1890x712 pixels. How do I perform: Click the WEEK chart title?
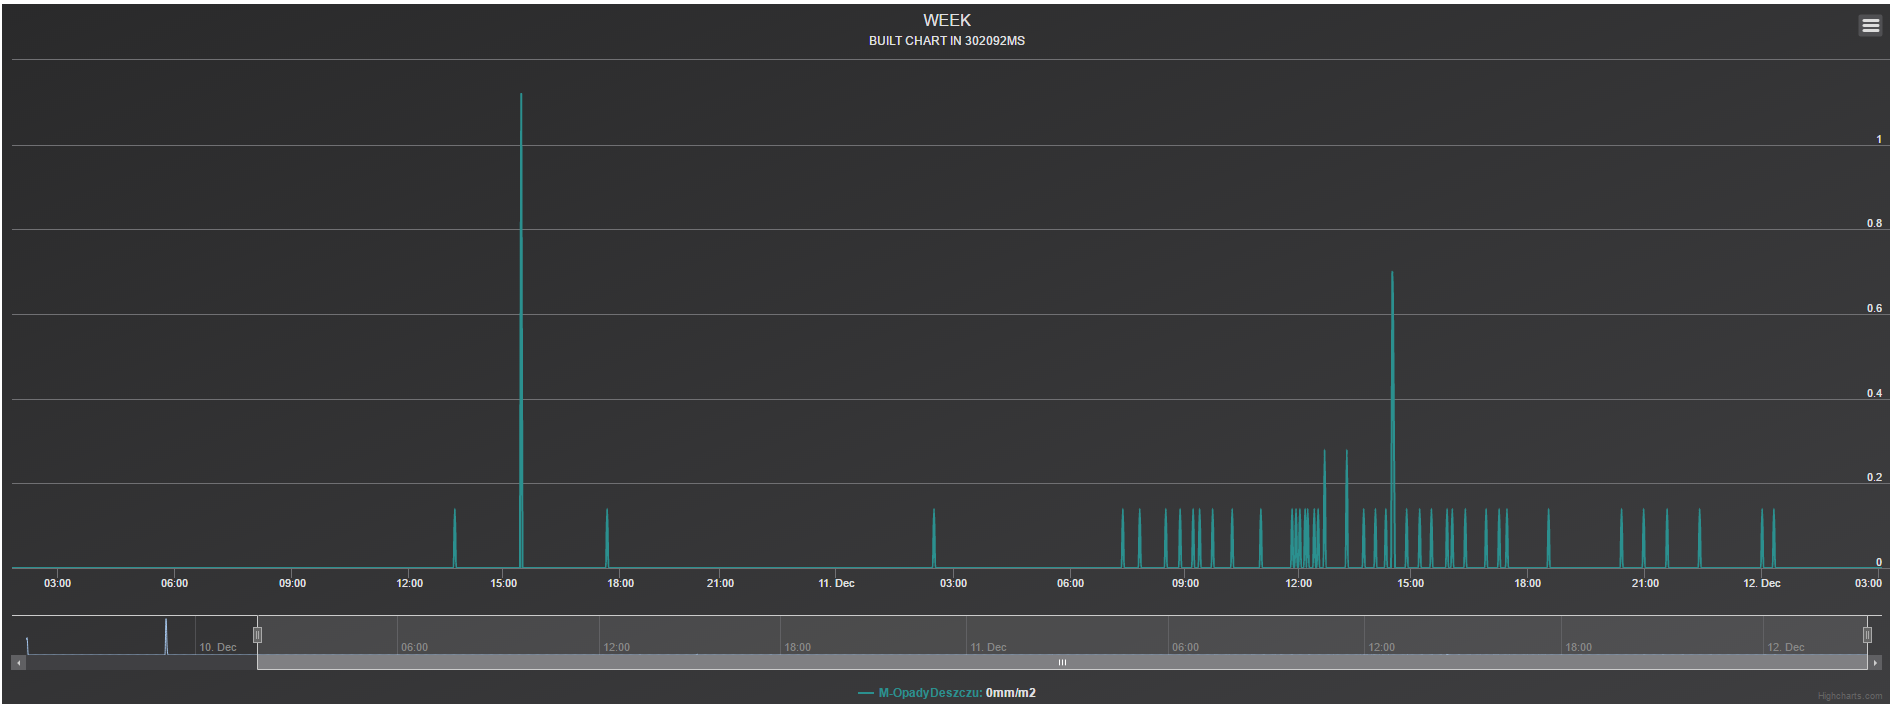pos(947,20)
